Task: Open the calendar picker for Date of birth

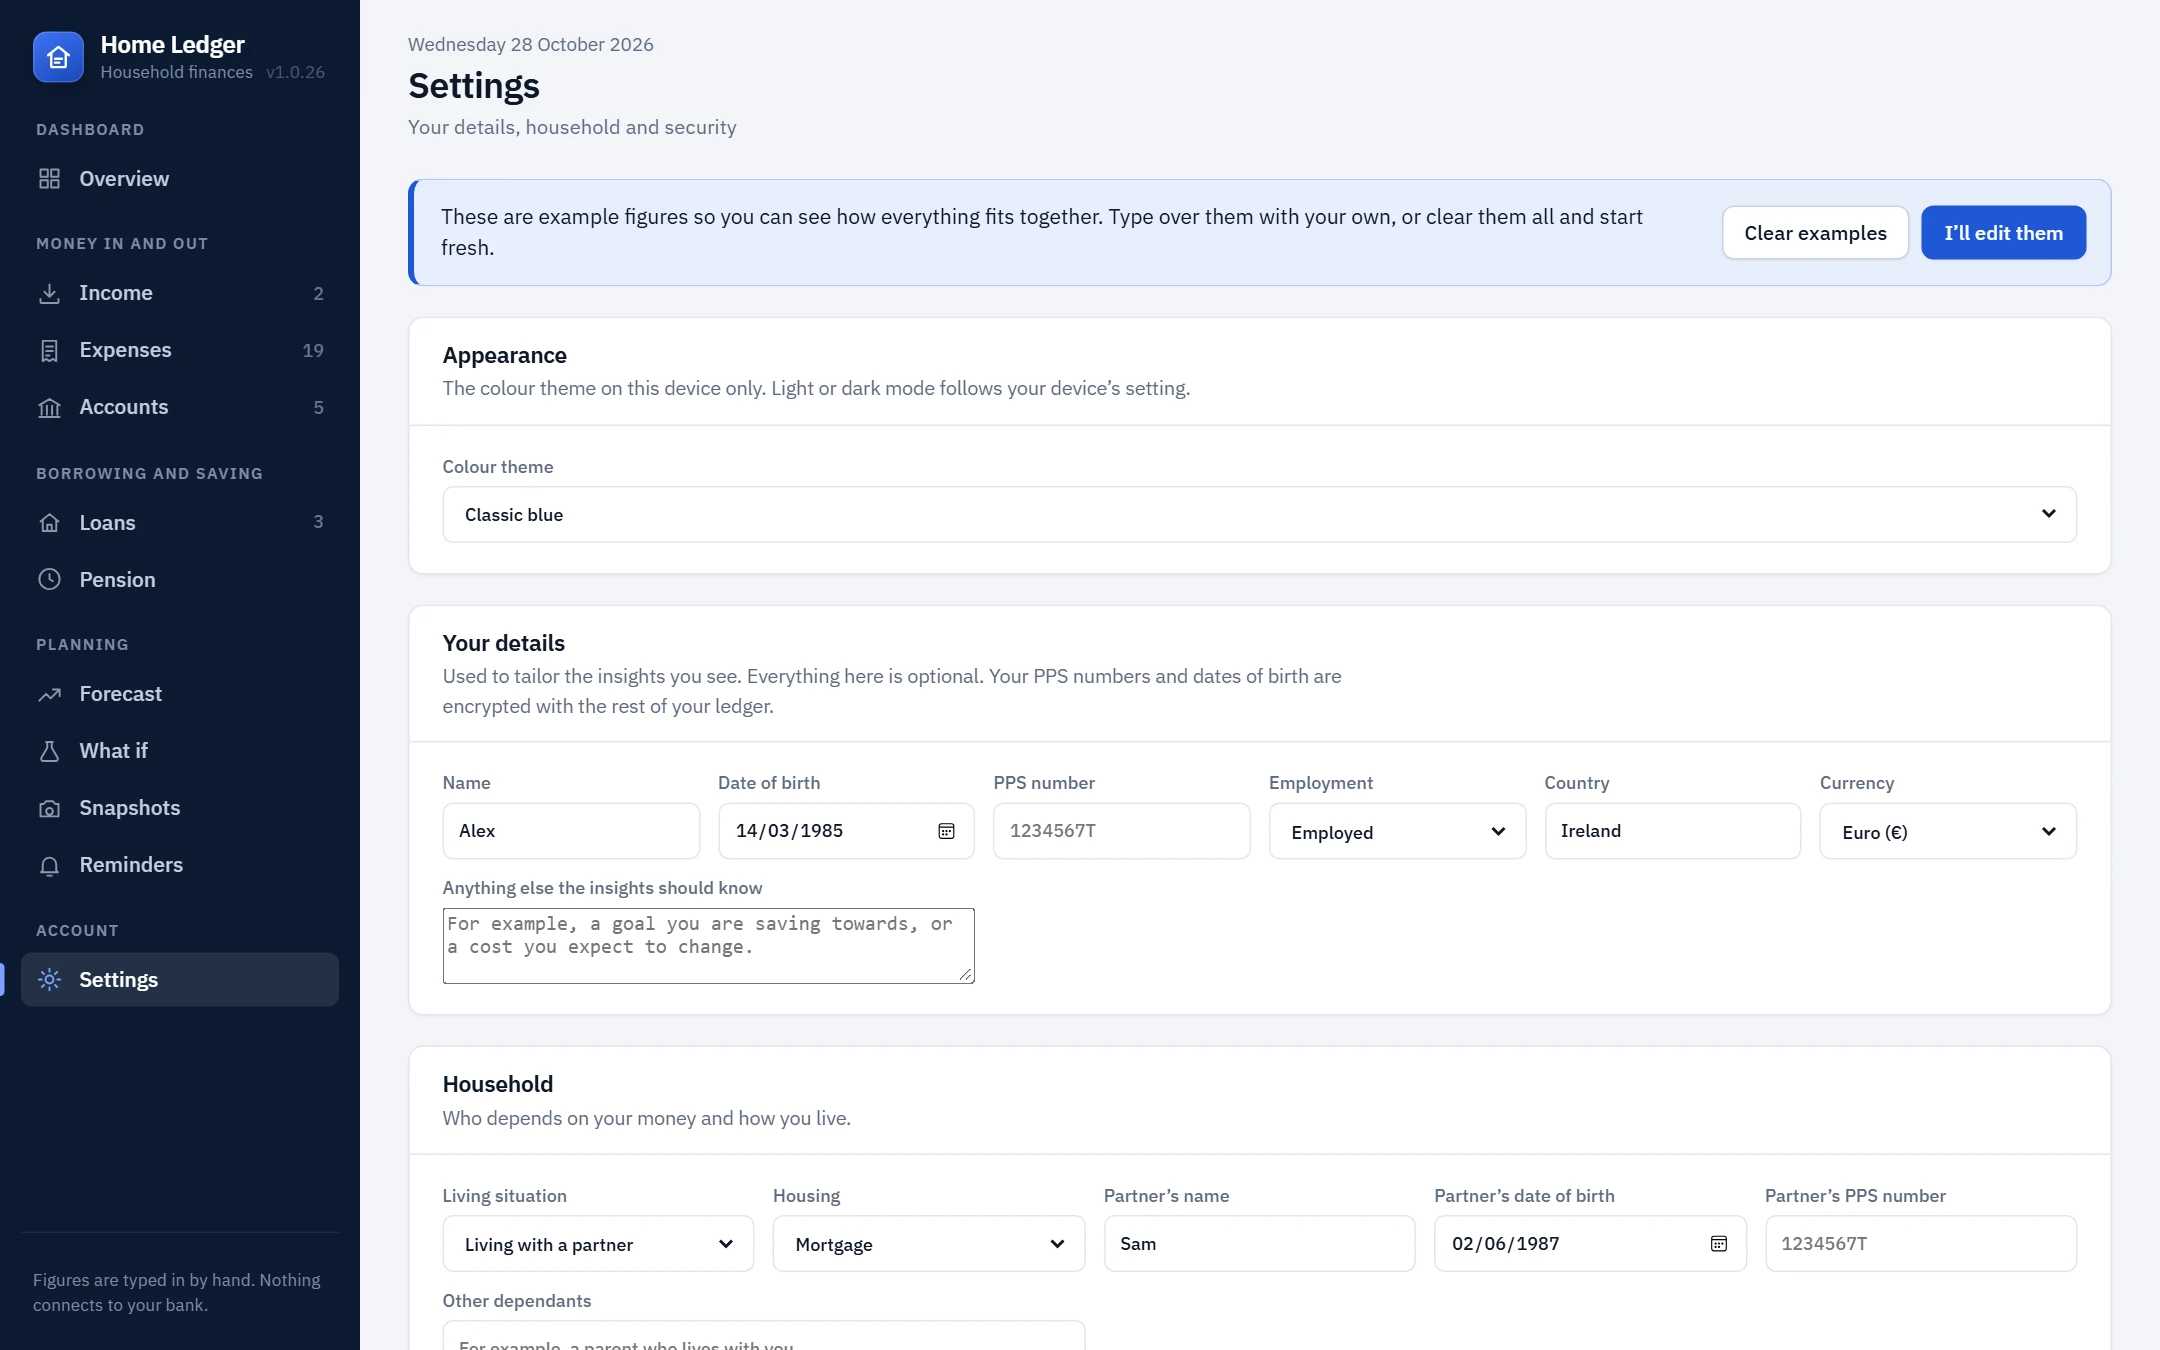Action: coord(946,831)
